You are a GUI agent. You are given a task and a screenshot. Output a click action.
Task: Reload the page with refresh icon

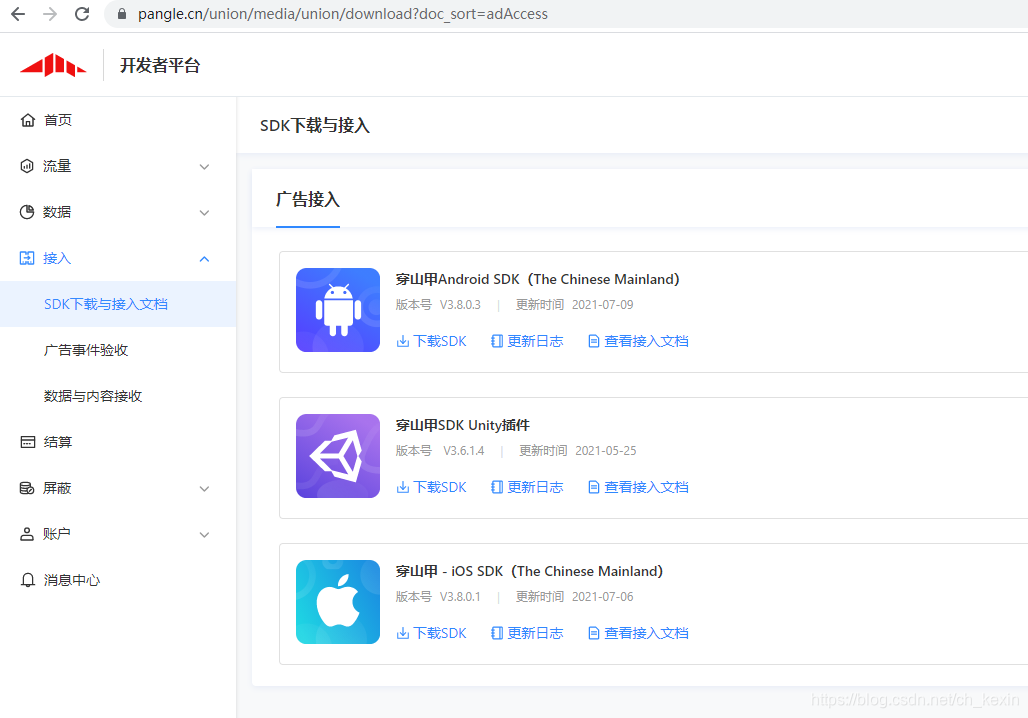[82, 14]
